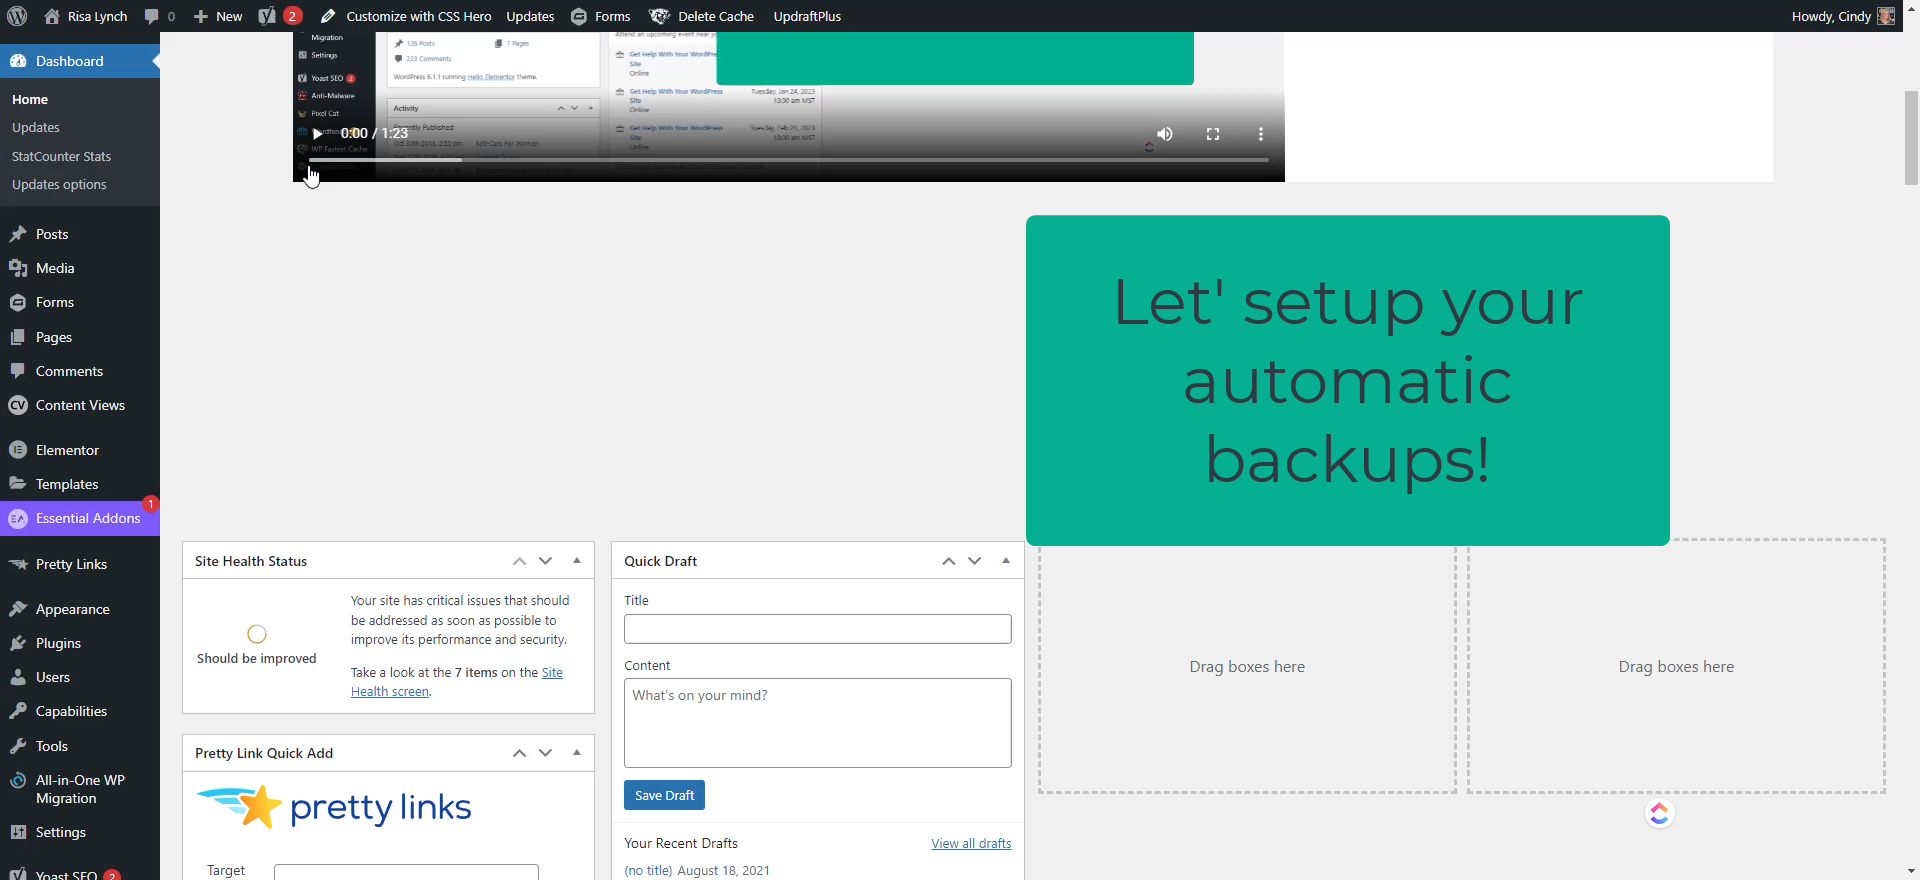Move Pretty Link Quick Add down

click(x=545, y=753)
